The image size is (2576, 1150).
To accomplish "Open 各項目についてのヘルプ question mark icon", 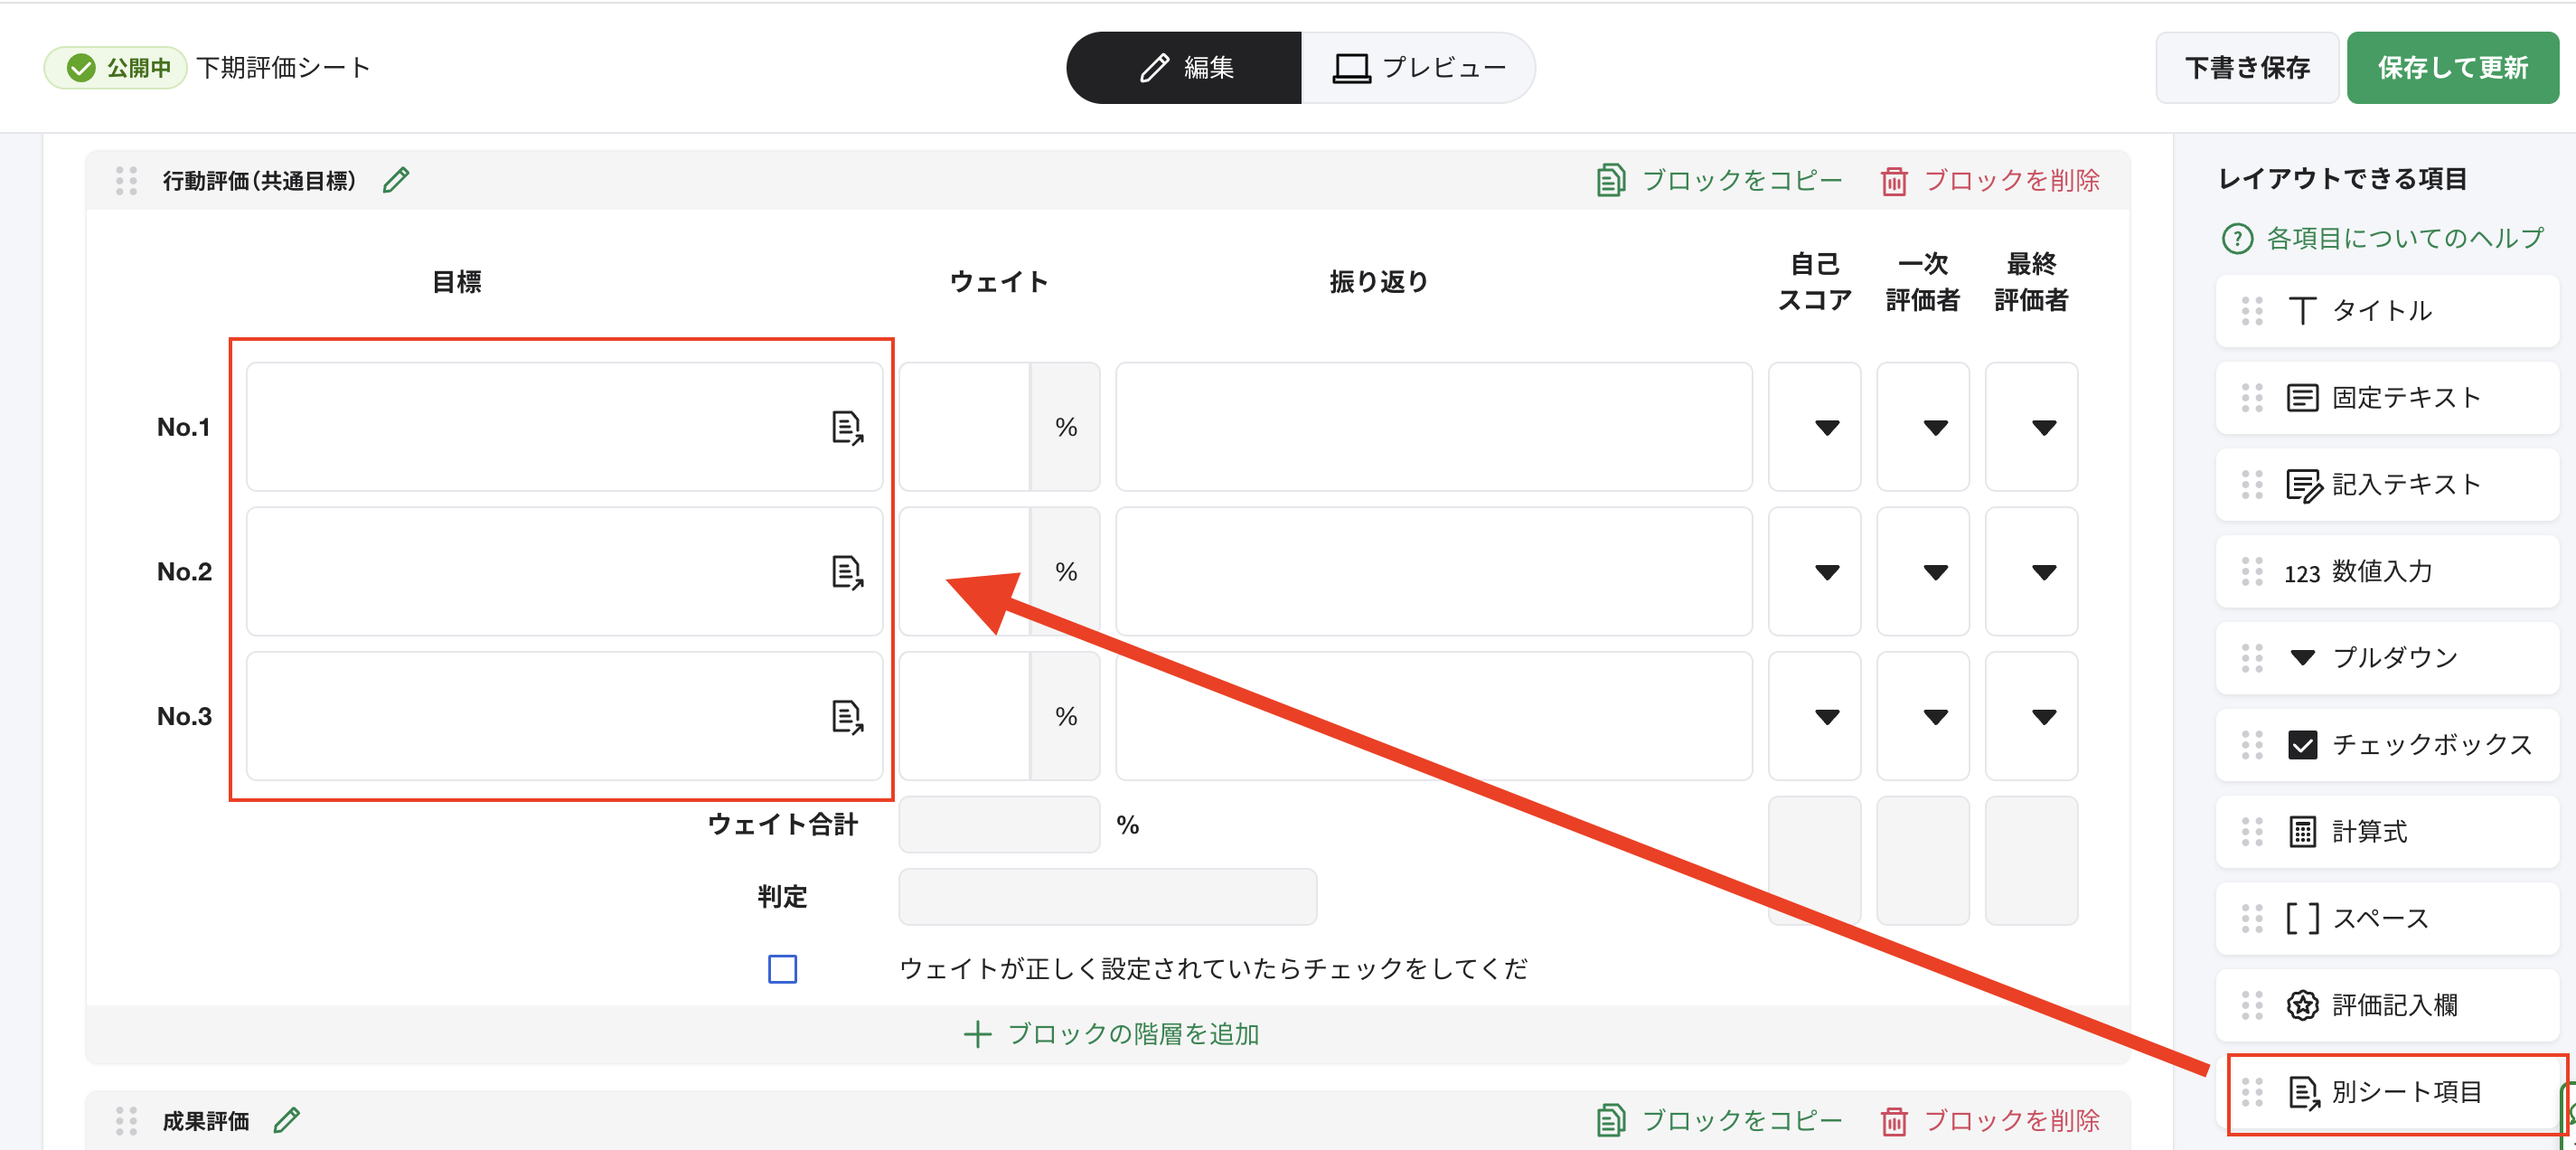I will [2237, 238].
